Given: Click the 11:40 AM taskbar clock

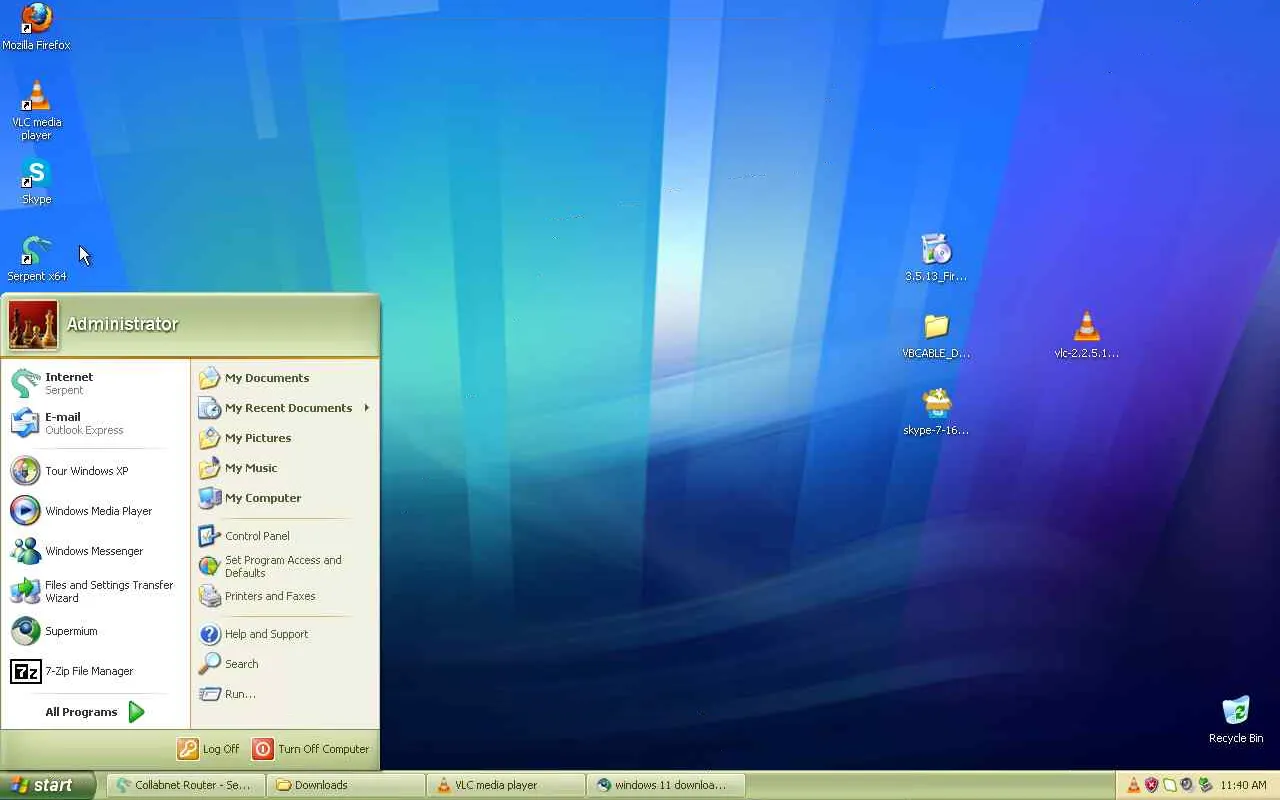Looking at the screenshot, I should pyautogui.click(x=1243, y=786).
